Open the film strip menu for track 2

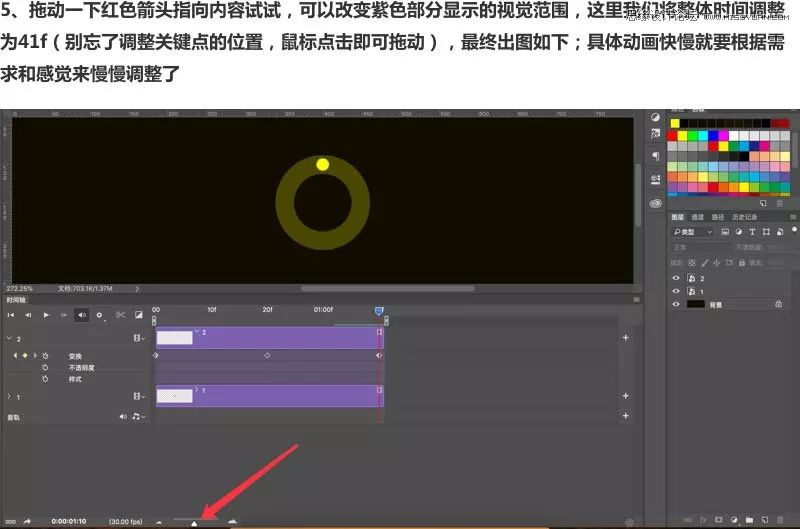pyautogui.click(x=139, y=338)
